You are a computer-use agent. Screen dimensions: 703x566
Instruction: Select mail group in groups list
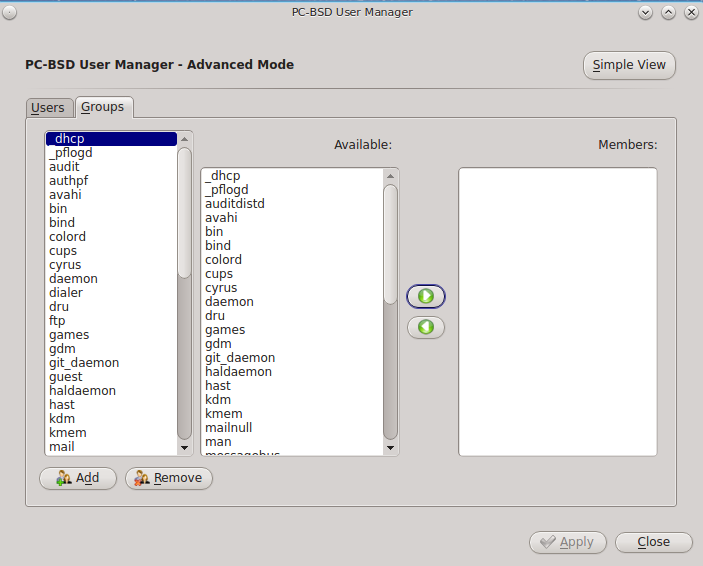(x=111, y=447)
